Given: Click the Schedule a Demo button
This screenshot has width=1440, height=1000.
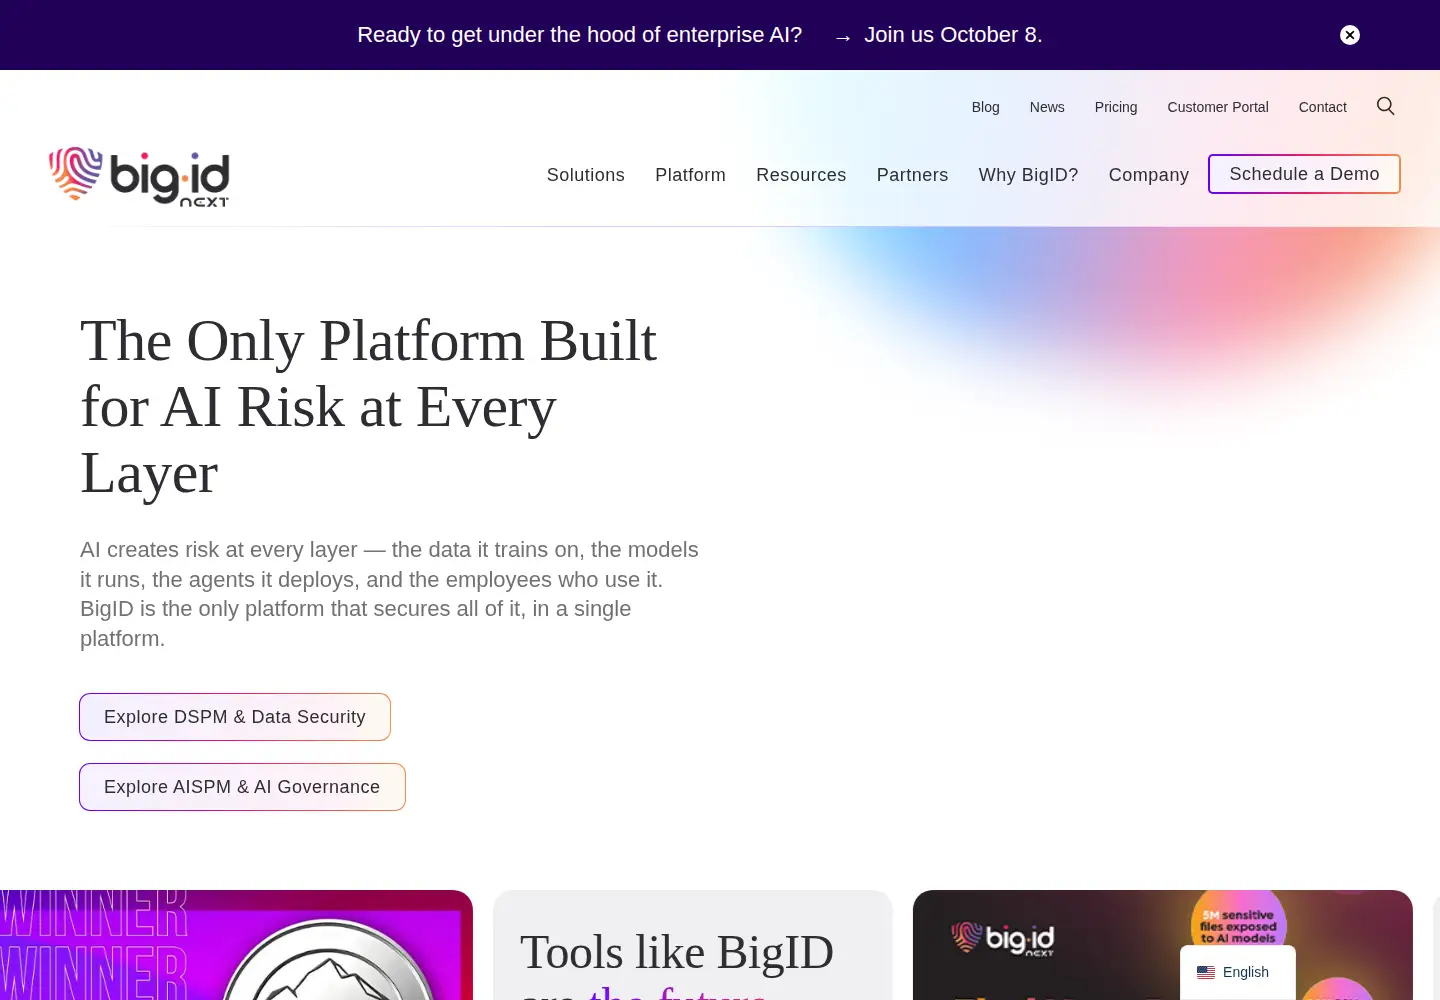Looking at the screenshot, I should click(1304, 174).
